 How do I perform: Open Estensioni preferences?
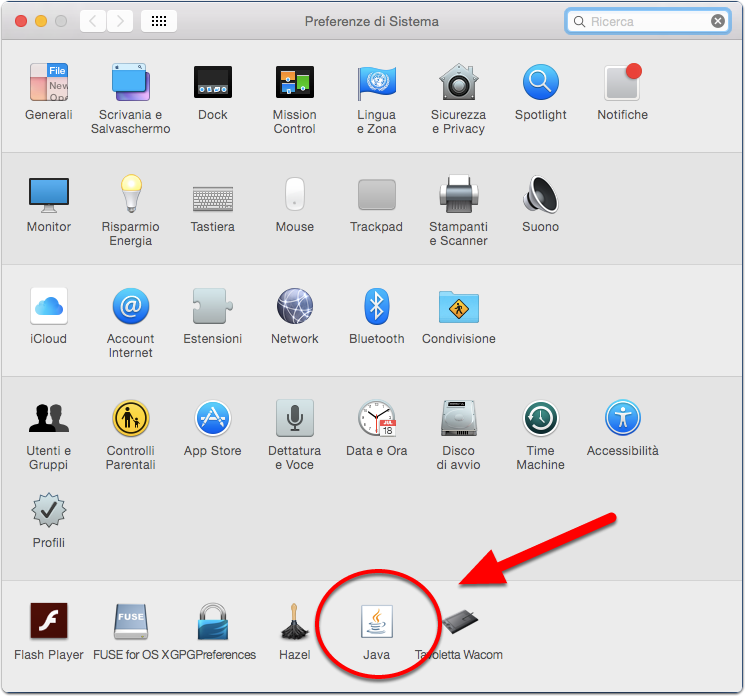coord(213,306)
